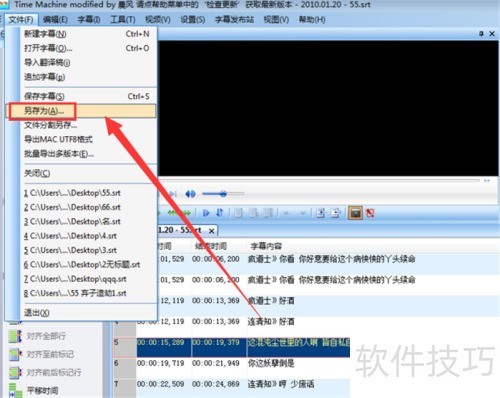Click the document with right-arrow icon

(336, 213)
